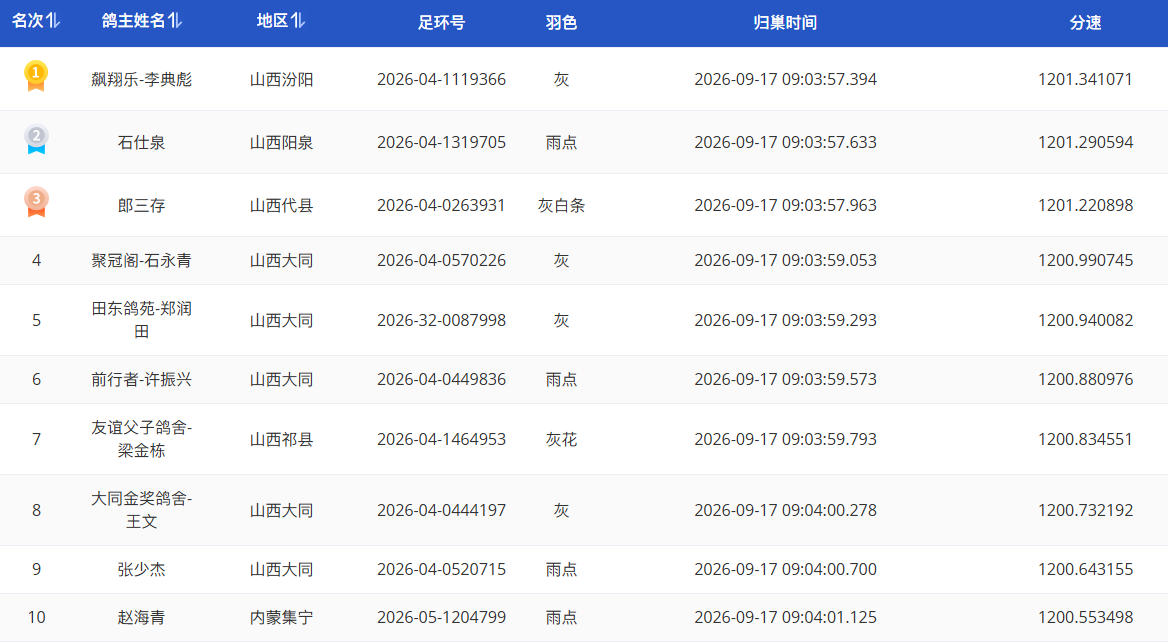Click the 归巢时间 column header

(x=785, y=23)
